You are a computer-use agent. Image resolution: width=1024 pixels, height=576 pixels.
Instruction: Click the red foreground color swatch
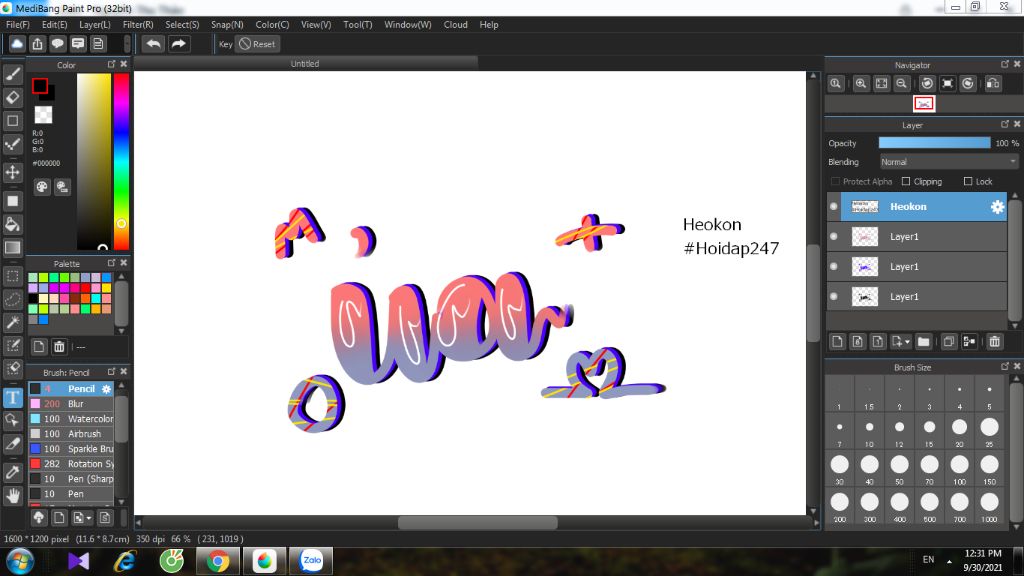[x=40, y=86]
